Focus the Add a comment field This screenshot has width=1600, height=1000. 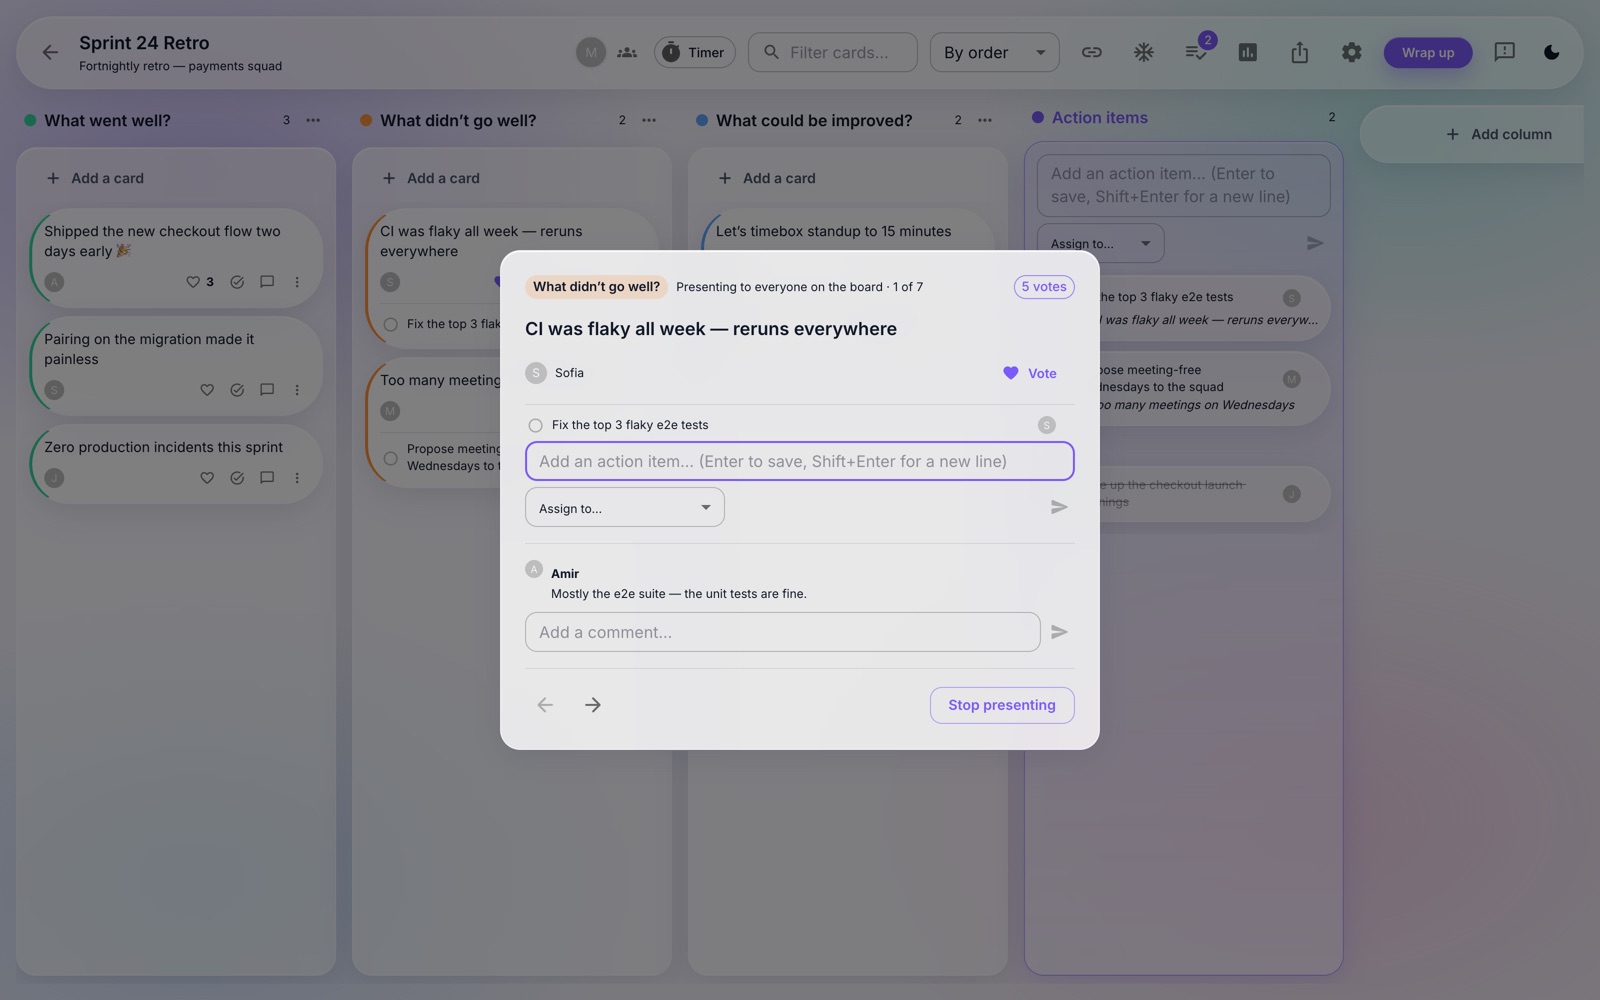click(783, 632)
